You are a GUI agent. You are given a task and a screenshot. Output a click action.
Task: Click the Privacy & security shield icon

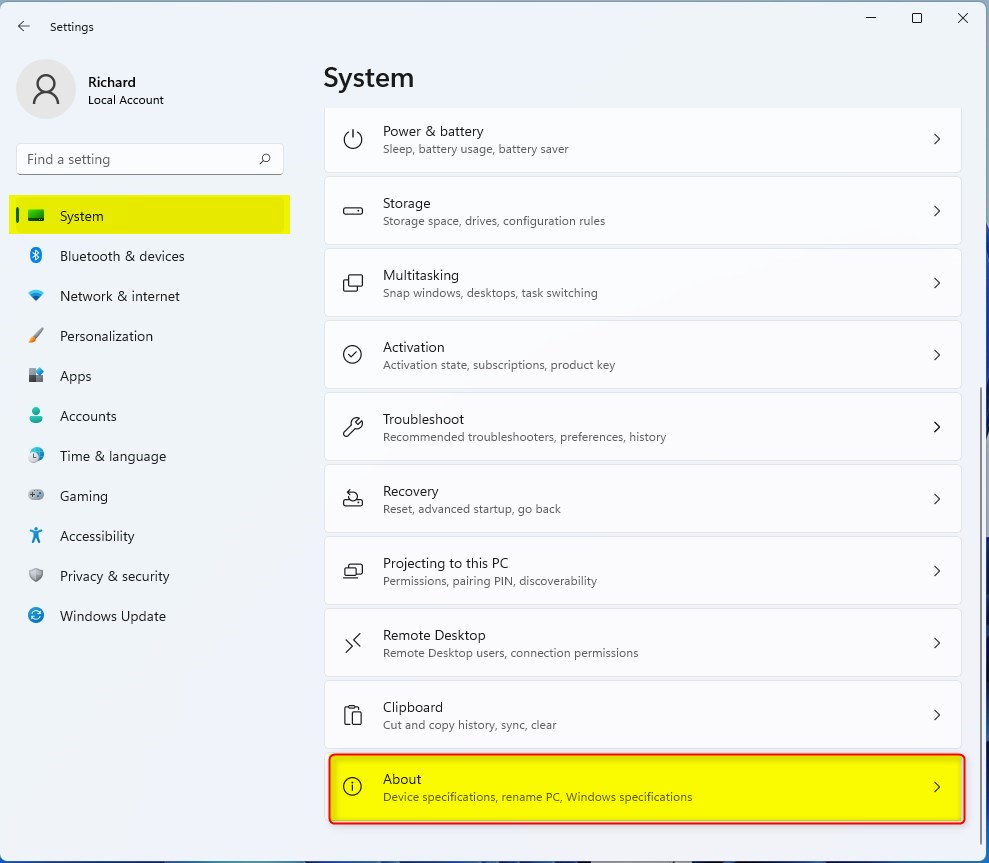[x=36, y=576]
